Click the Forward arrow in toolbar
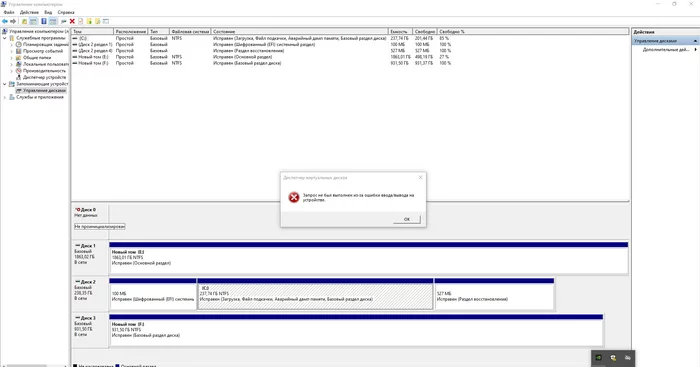 coord(13,21)
